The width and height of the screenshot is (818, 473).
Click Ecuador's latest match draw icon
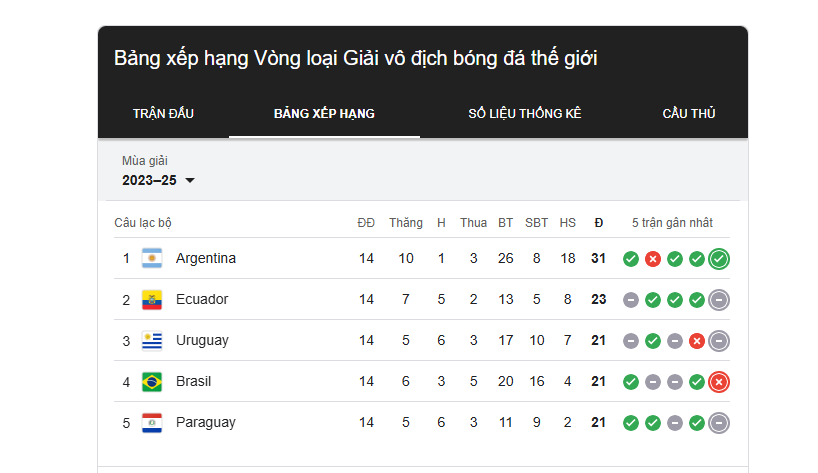pyautogui.click(x=719, y=300)
